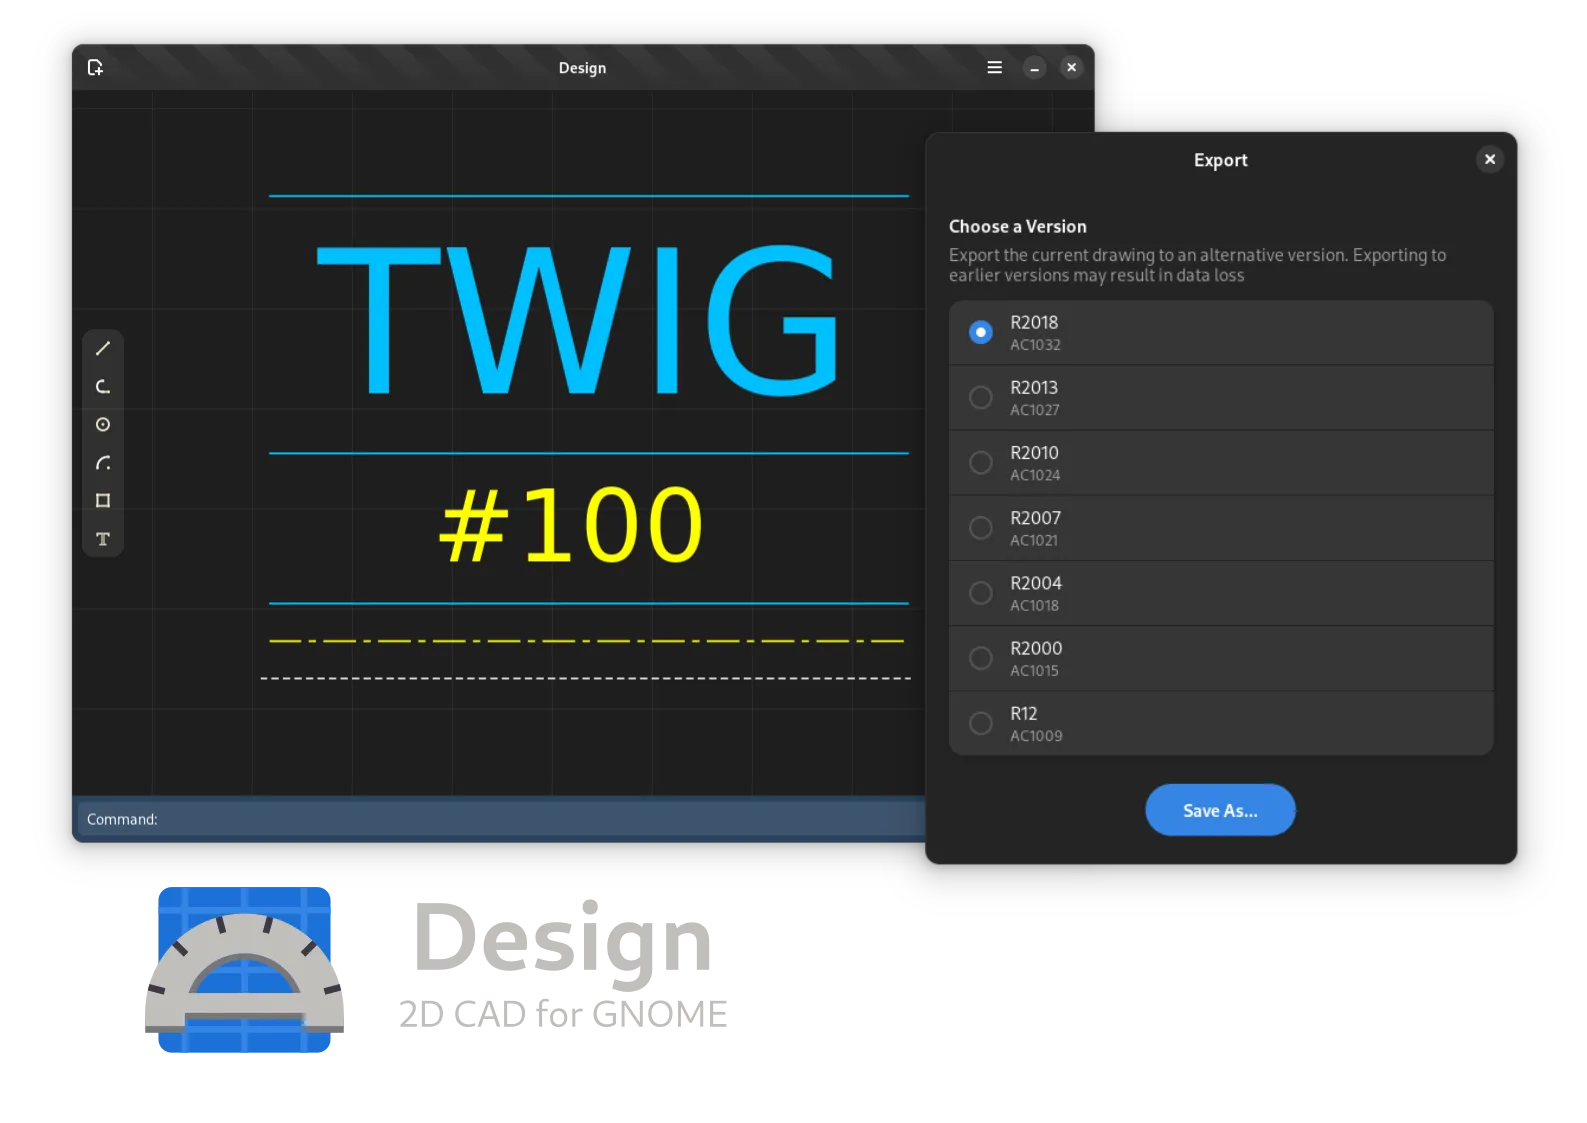Click the Save As... button
The image size is (1587, 1123).
(x=1220, y=810)
